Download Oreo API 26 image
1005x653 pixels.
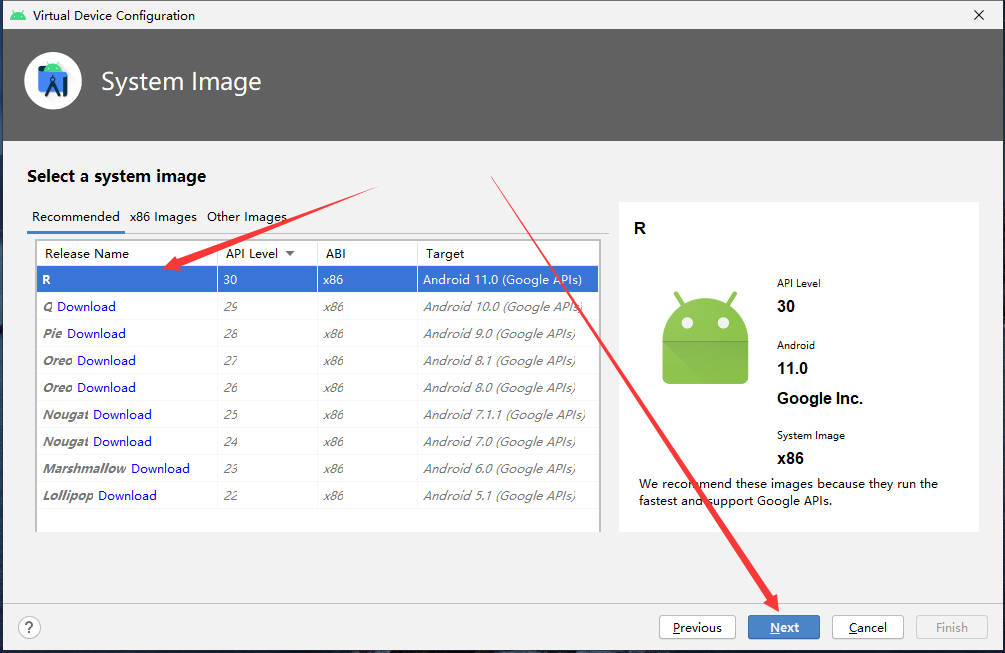click(106, 387)
